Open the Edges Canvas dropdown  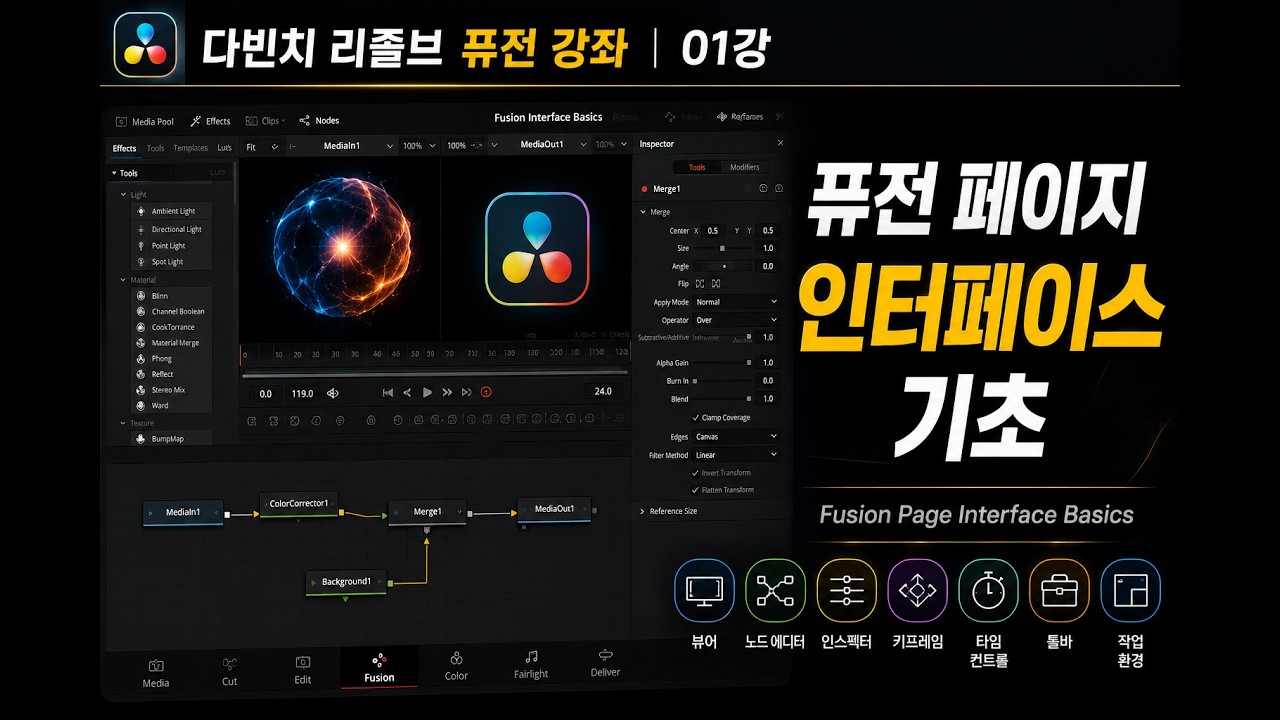(x=736, y=437)
